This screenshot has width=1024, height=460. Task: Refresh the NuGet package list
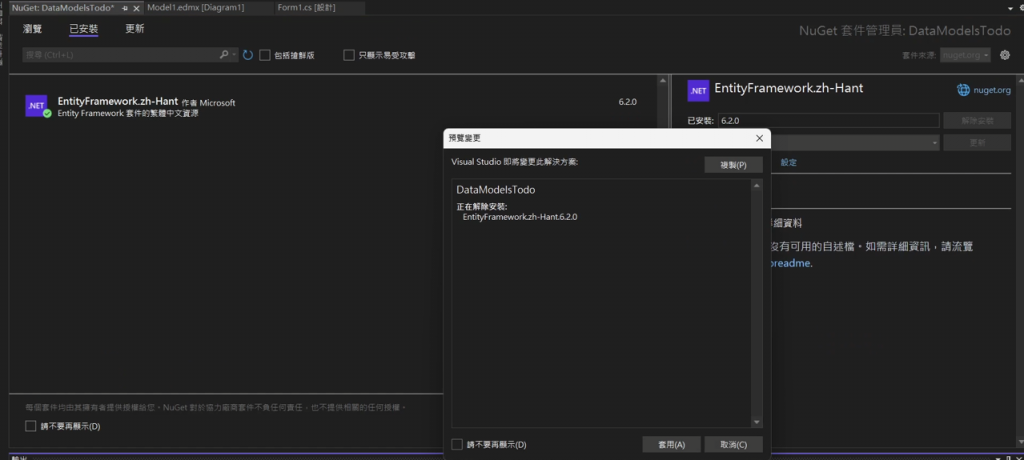[248, 56]
